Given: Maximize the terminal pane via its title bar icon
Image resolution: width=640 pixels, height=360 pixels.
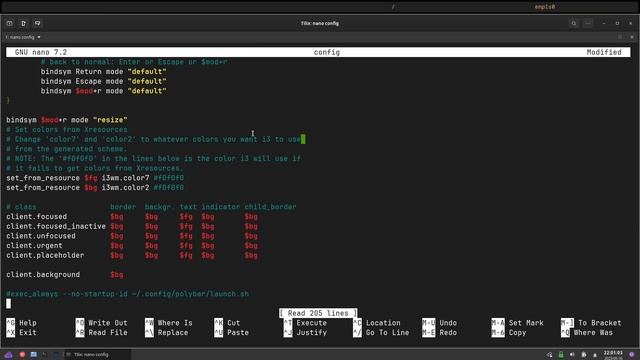Looking at the screenshot, I should coord(620,37).
